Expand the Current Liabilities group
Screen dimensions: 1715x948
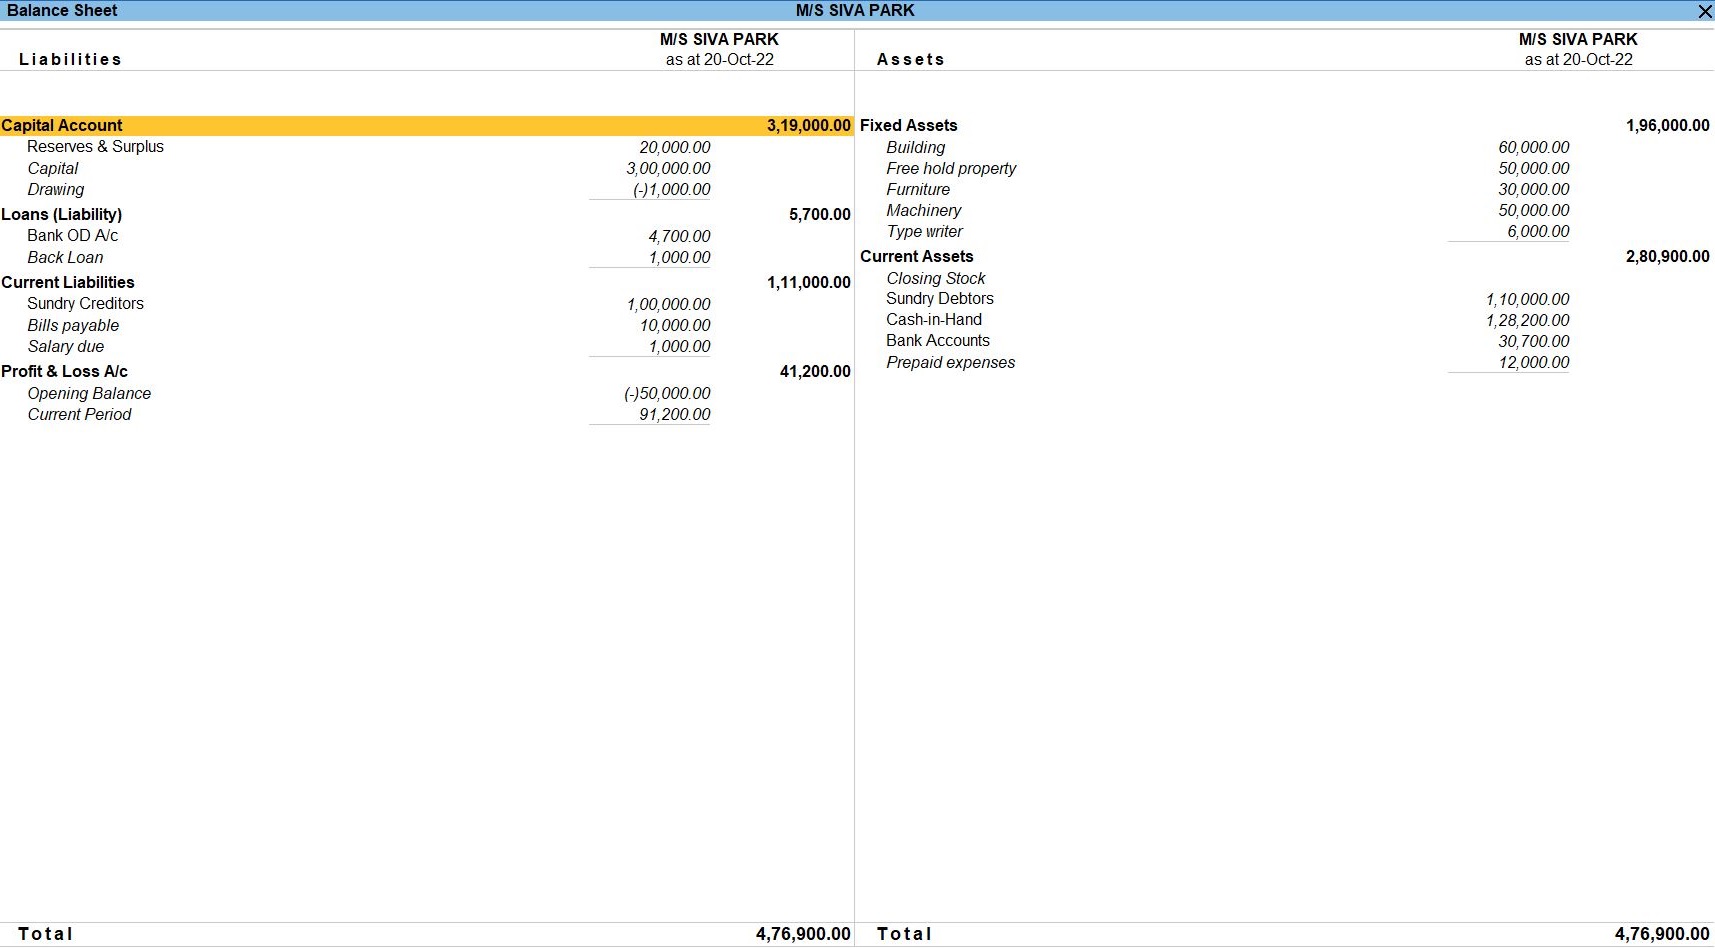click(x=68, y=282)
